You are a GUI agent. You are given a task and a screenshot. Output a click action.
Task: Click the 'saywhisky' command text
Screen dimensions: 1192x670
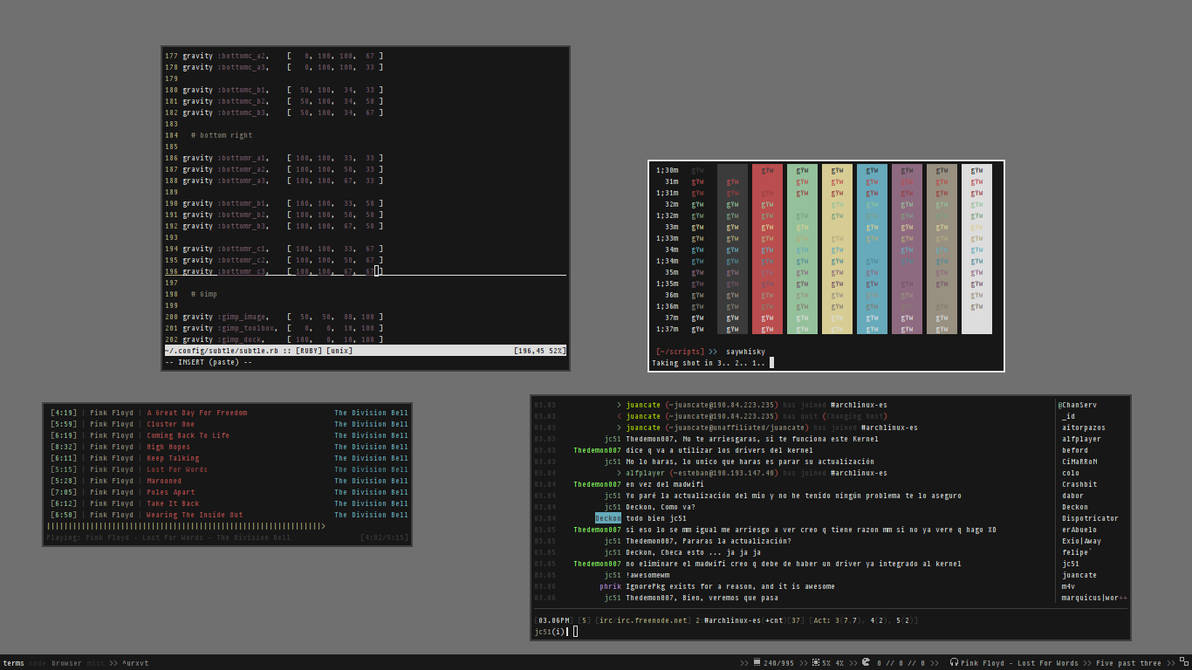(x=745, y=351)
